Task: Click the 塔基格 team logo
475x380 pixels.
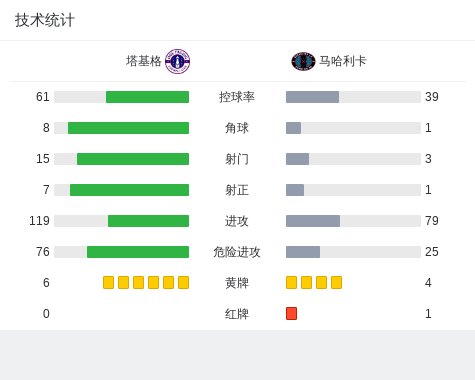Action: pyautogui.click(x=177, y=61)
